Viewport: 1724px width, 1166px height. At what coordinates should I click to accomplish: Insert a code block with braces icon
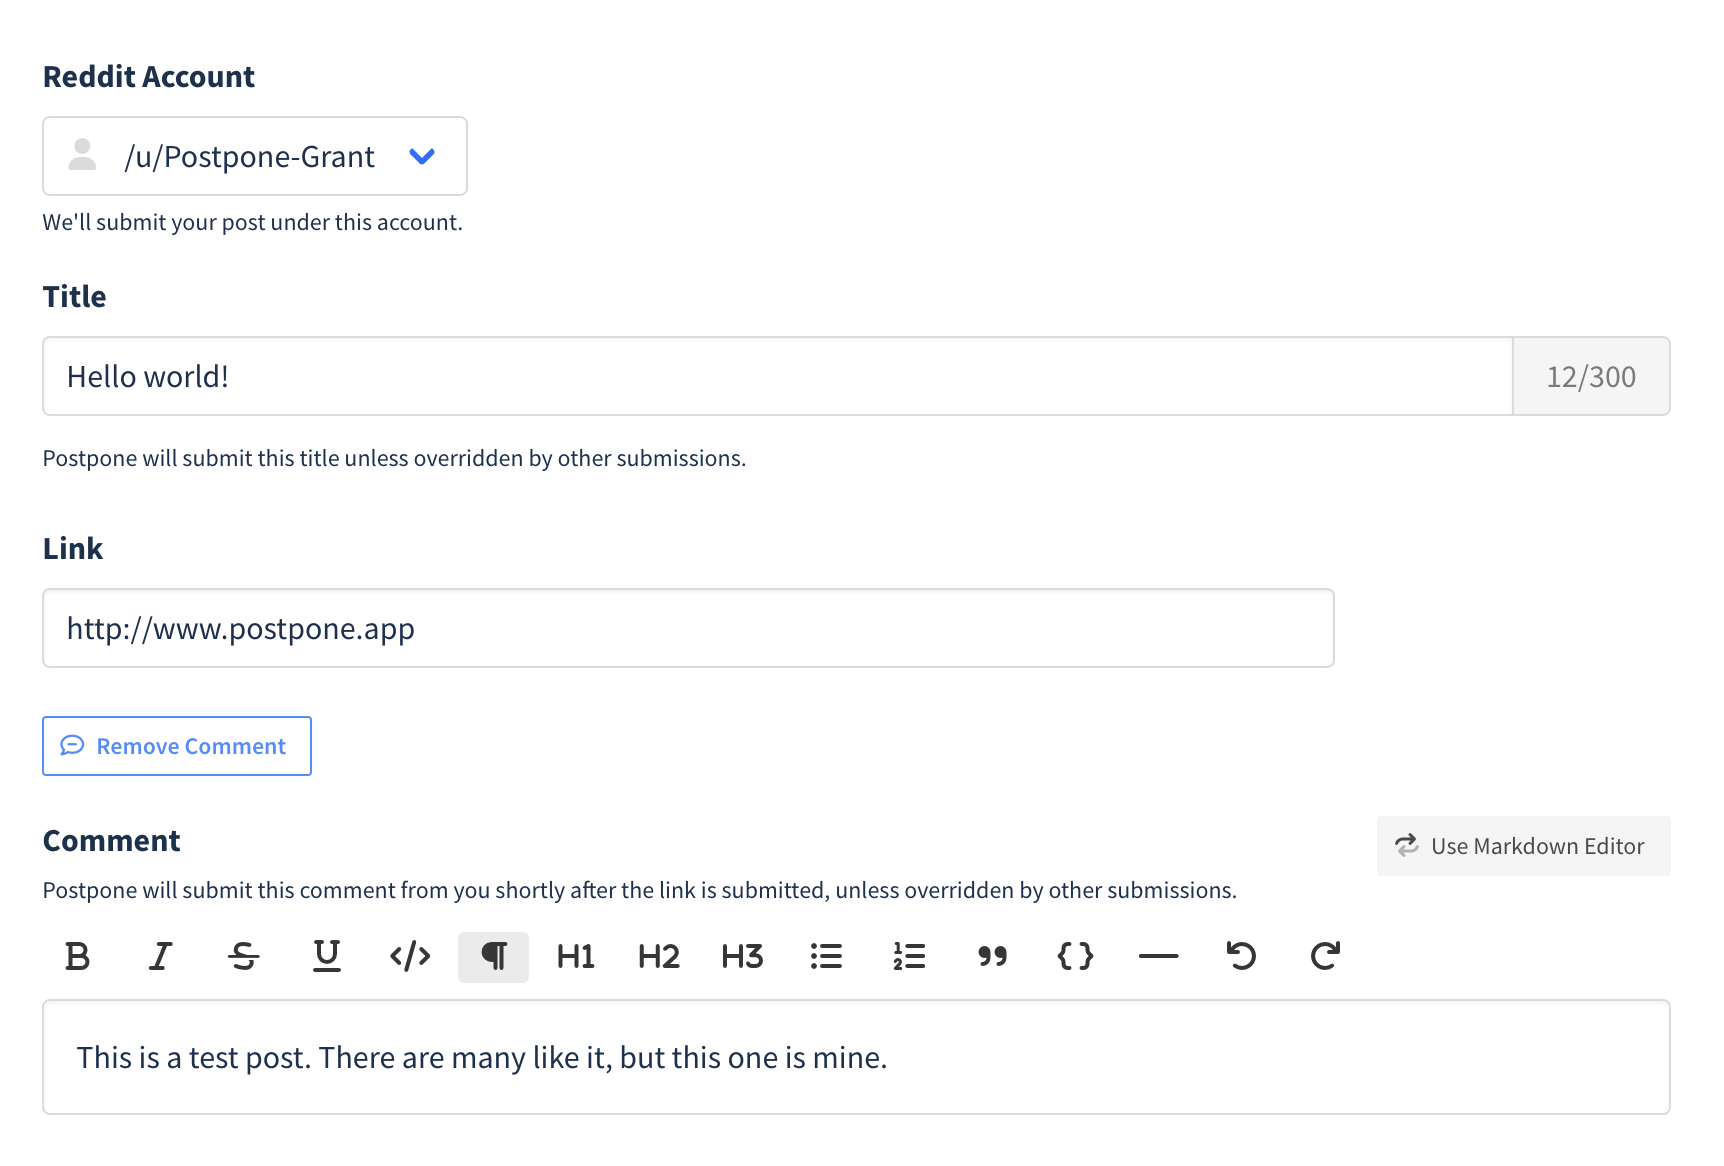click(x=1075, y=957)
